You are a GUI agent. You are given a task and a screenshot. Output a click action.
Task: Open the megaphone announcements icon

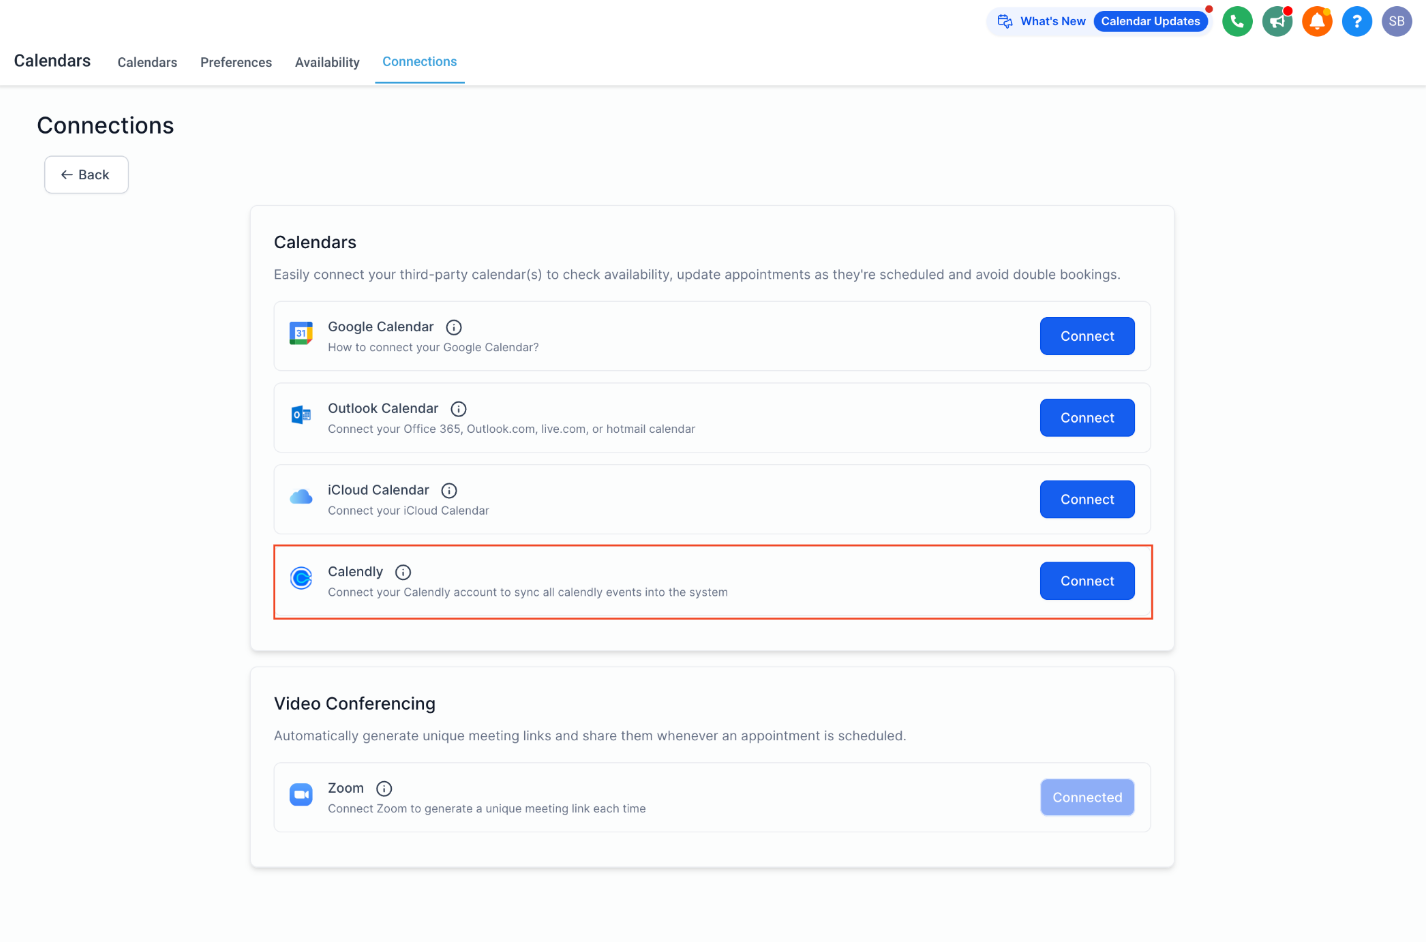click(x=1277, y=21)
